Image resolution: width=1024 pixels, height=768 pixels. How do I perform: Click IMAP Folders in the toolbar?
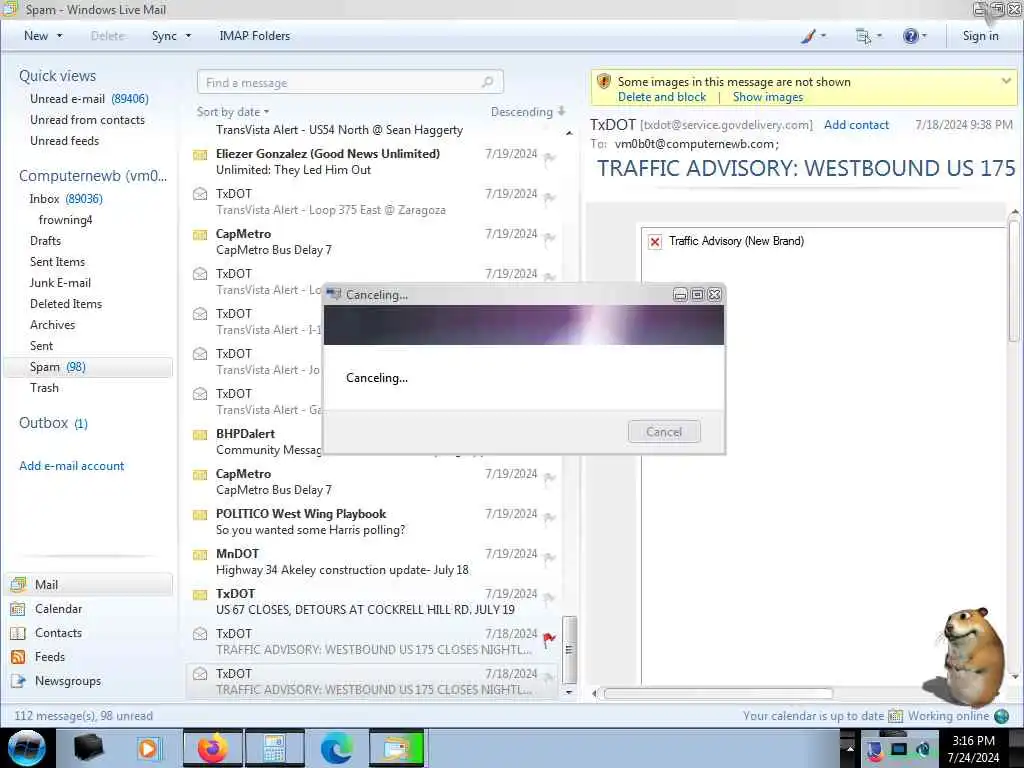(254, 36)
